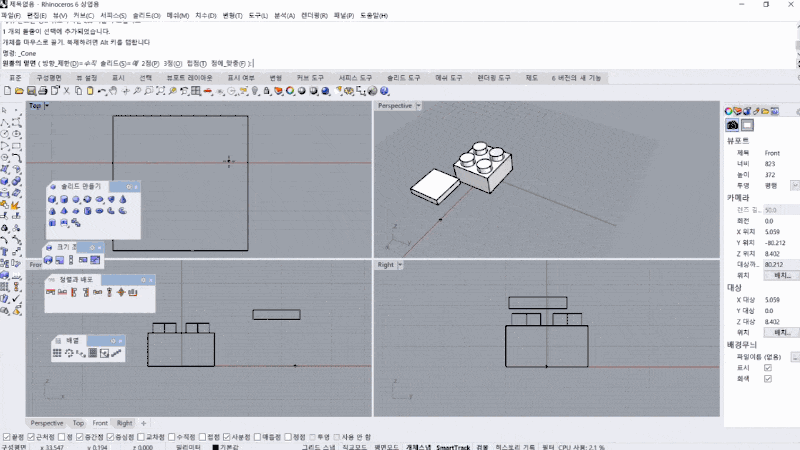Image resolution: width=800 pixels, height=450 pixels.
Task: Select the Cone tool in solid palette
Action: (x=123, y=199)
